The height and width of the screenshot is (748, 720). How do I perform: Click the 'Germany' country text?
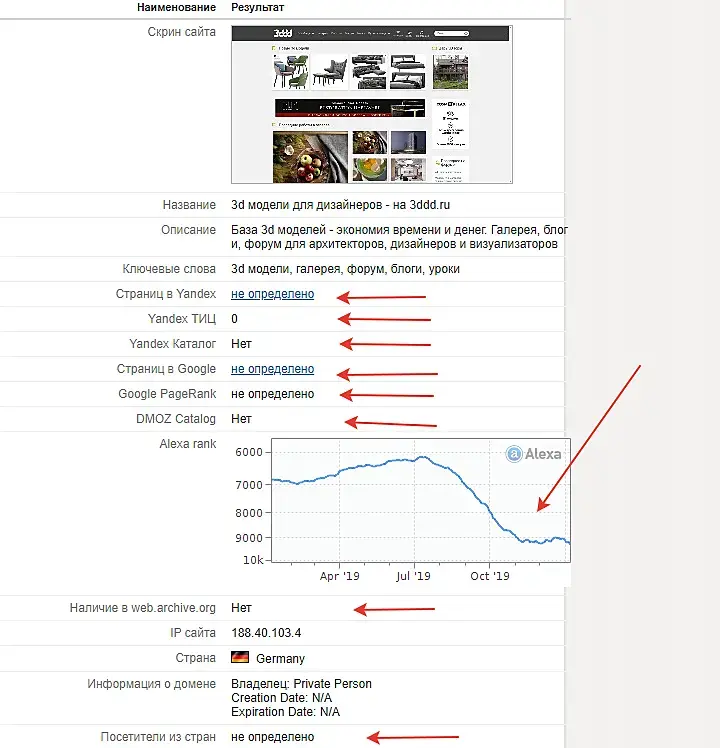pyautogui.click(x=281, y=658)
